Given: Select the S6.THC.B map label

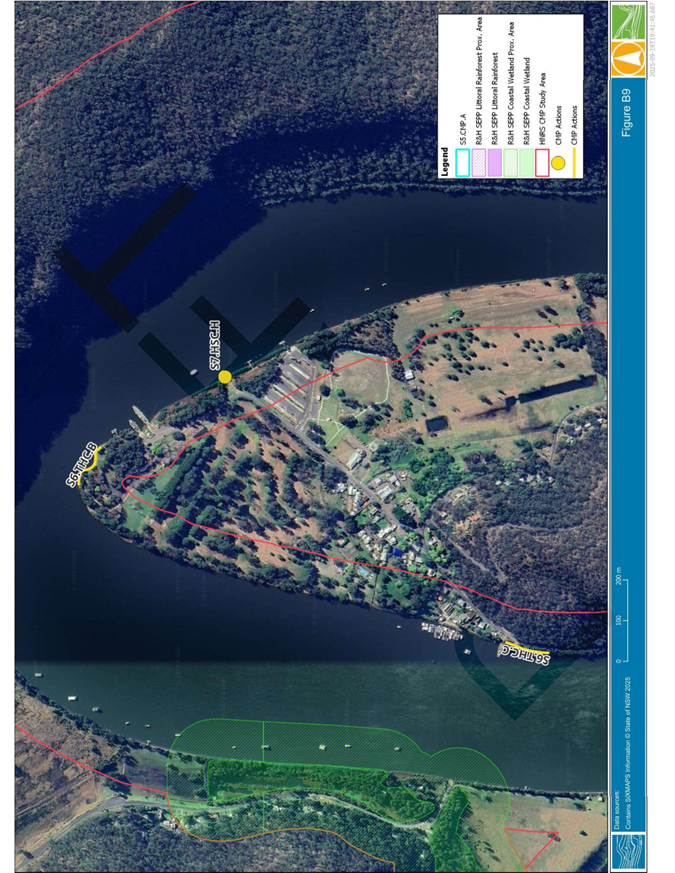Looking at the screenshot, I should (x=80, y=466).
